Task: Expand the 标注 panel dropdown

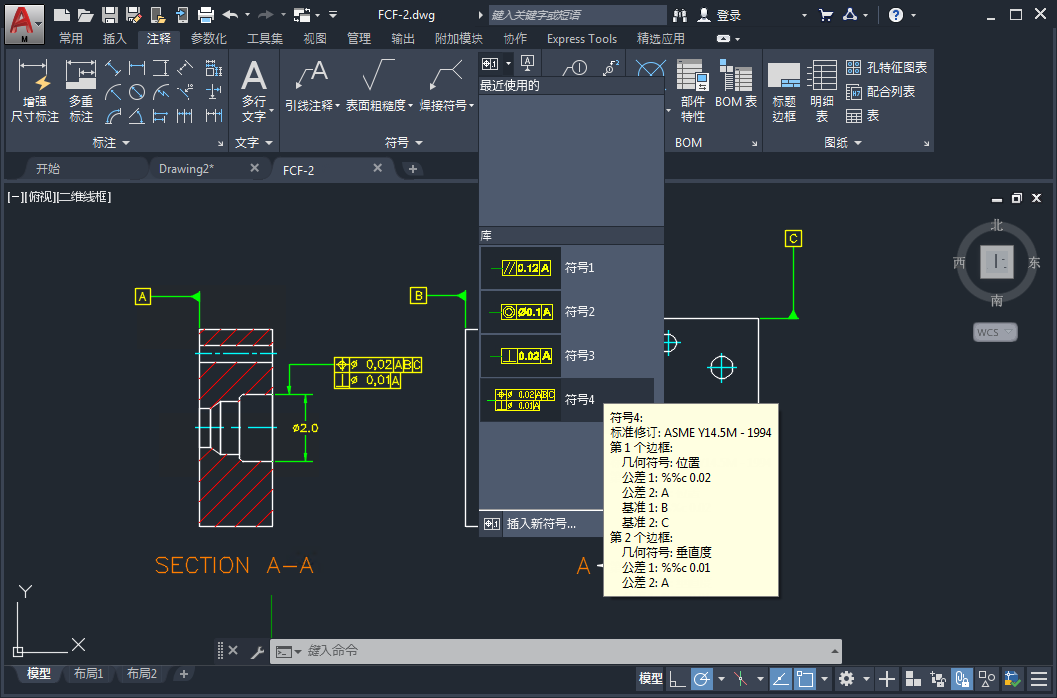Action: 111,143
